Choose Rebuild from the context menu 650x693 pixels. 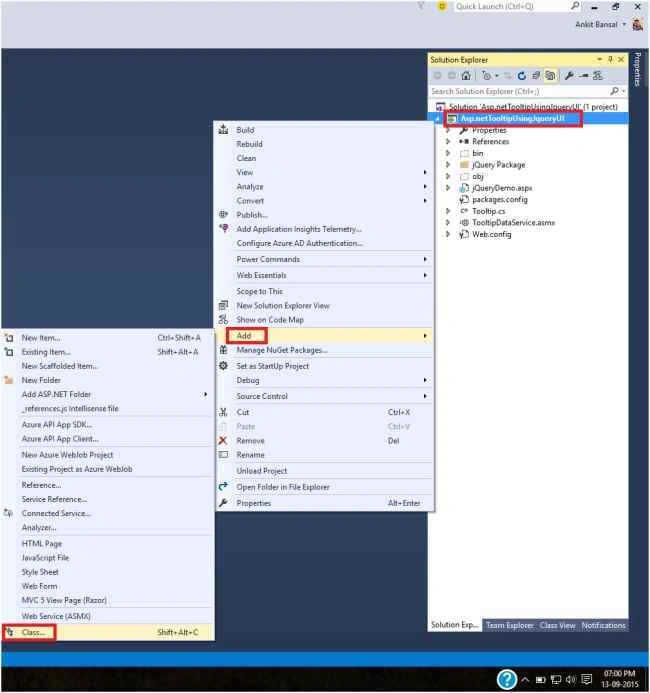[x=249, y=144]
